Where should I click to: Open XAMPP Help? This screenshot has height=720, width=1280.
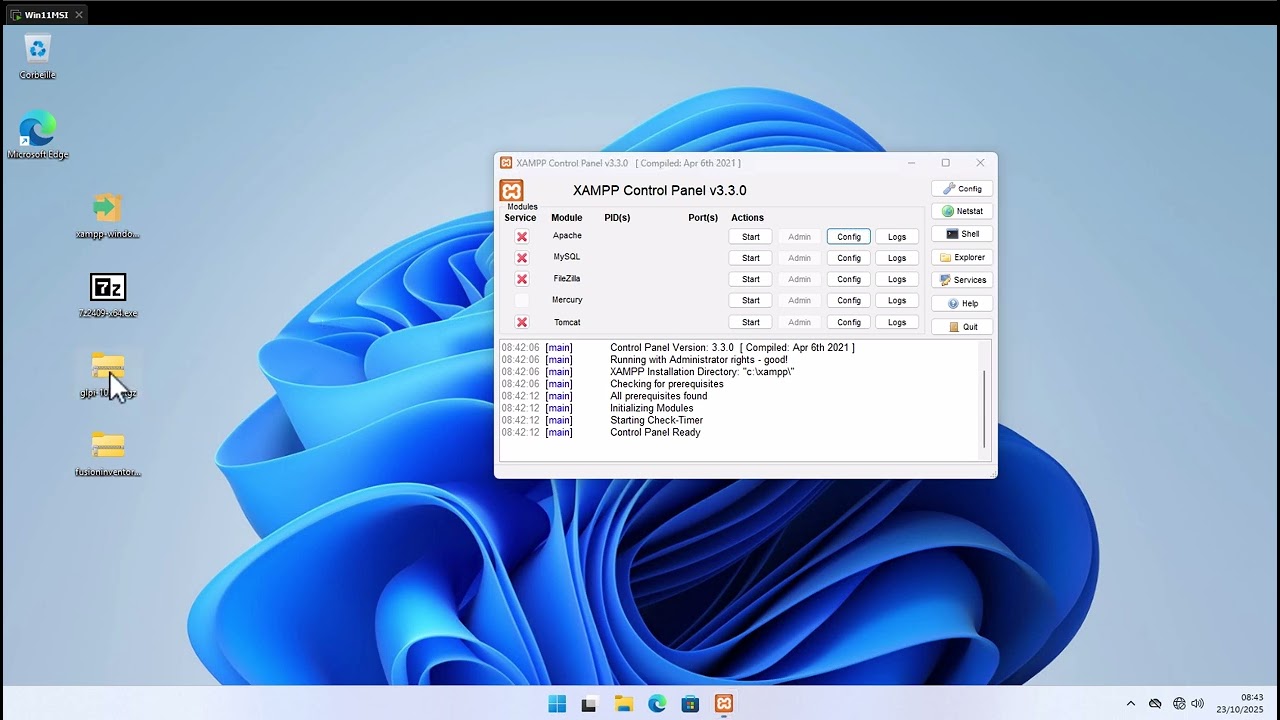(x=962, y=303)
